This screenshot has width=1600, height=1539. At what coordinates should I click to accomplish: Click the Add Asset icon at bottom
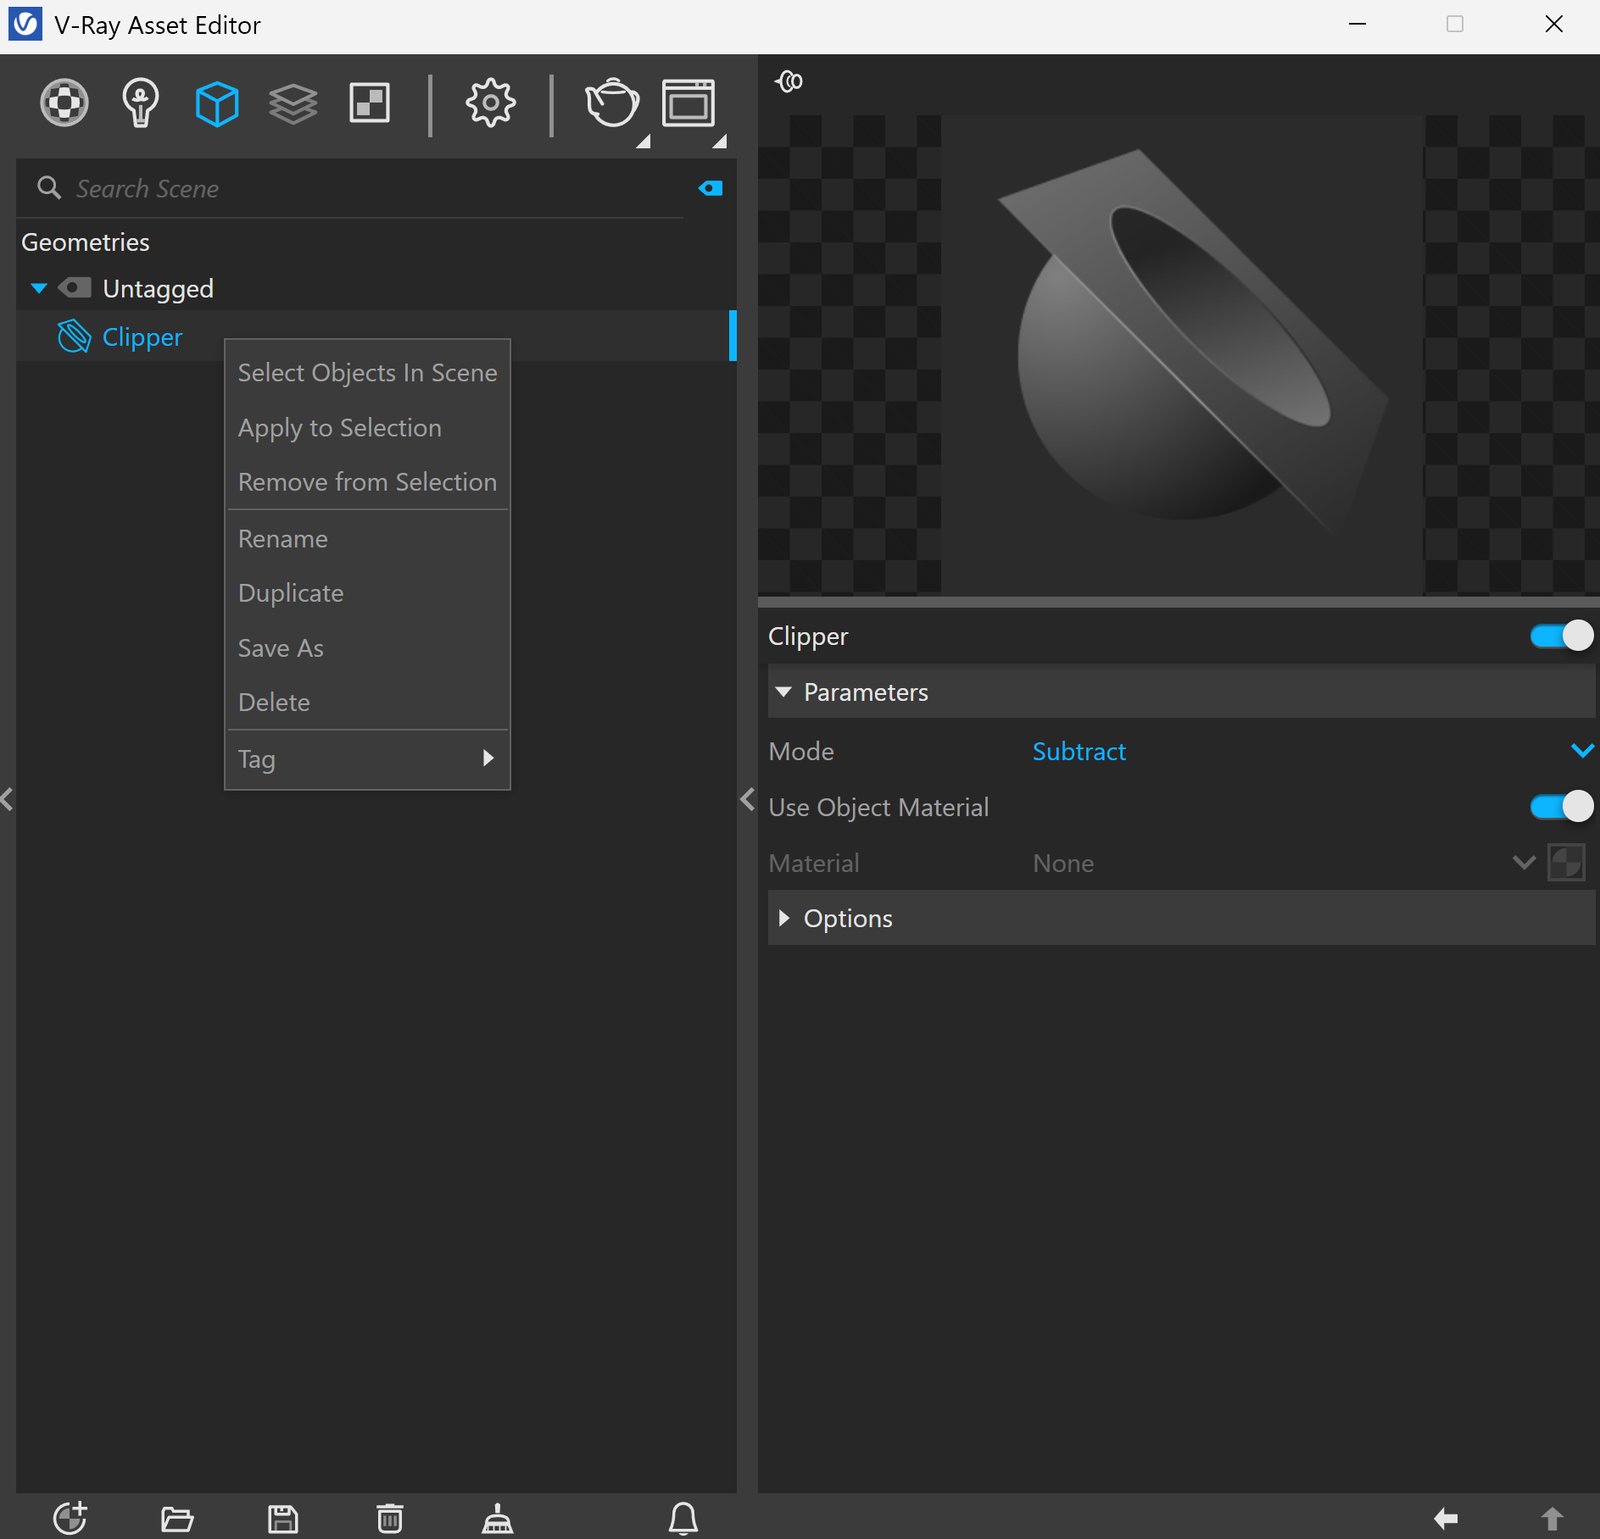(x=70, y=1518)
